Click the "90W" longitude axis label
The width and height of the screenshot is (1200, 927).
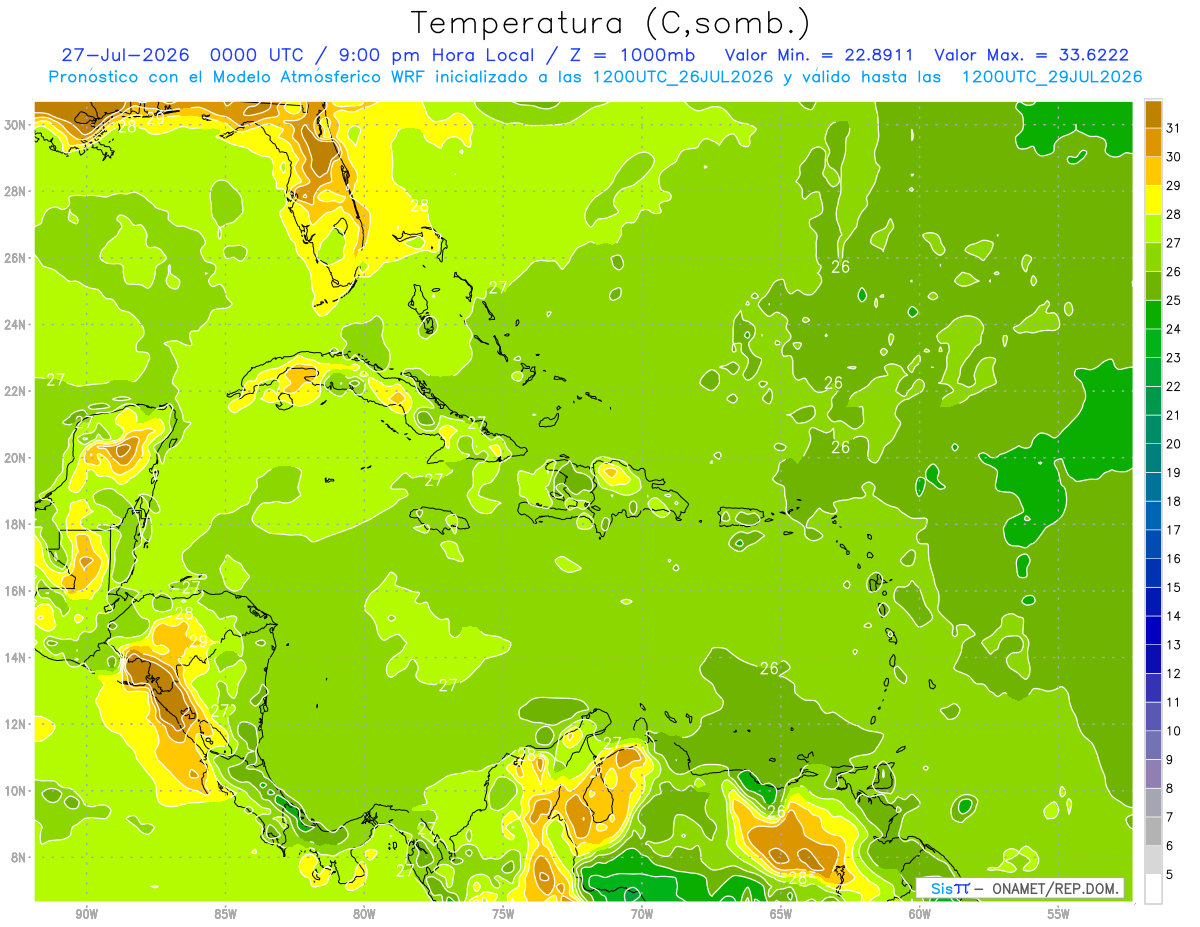coord(87,914)
